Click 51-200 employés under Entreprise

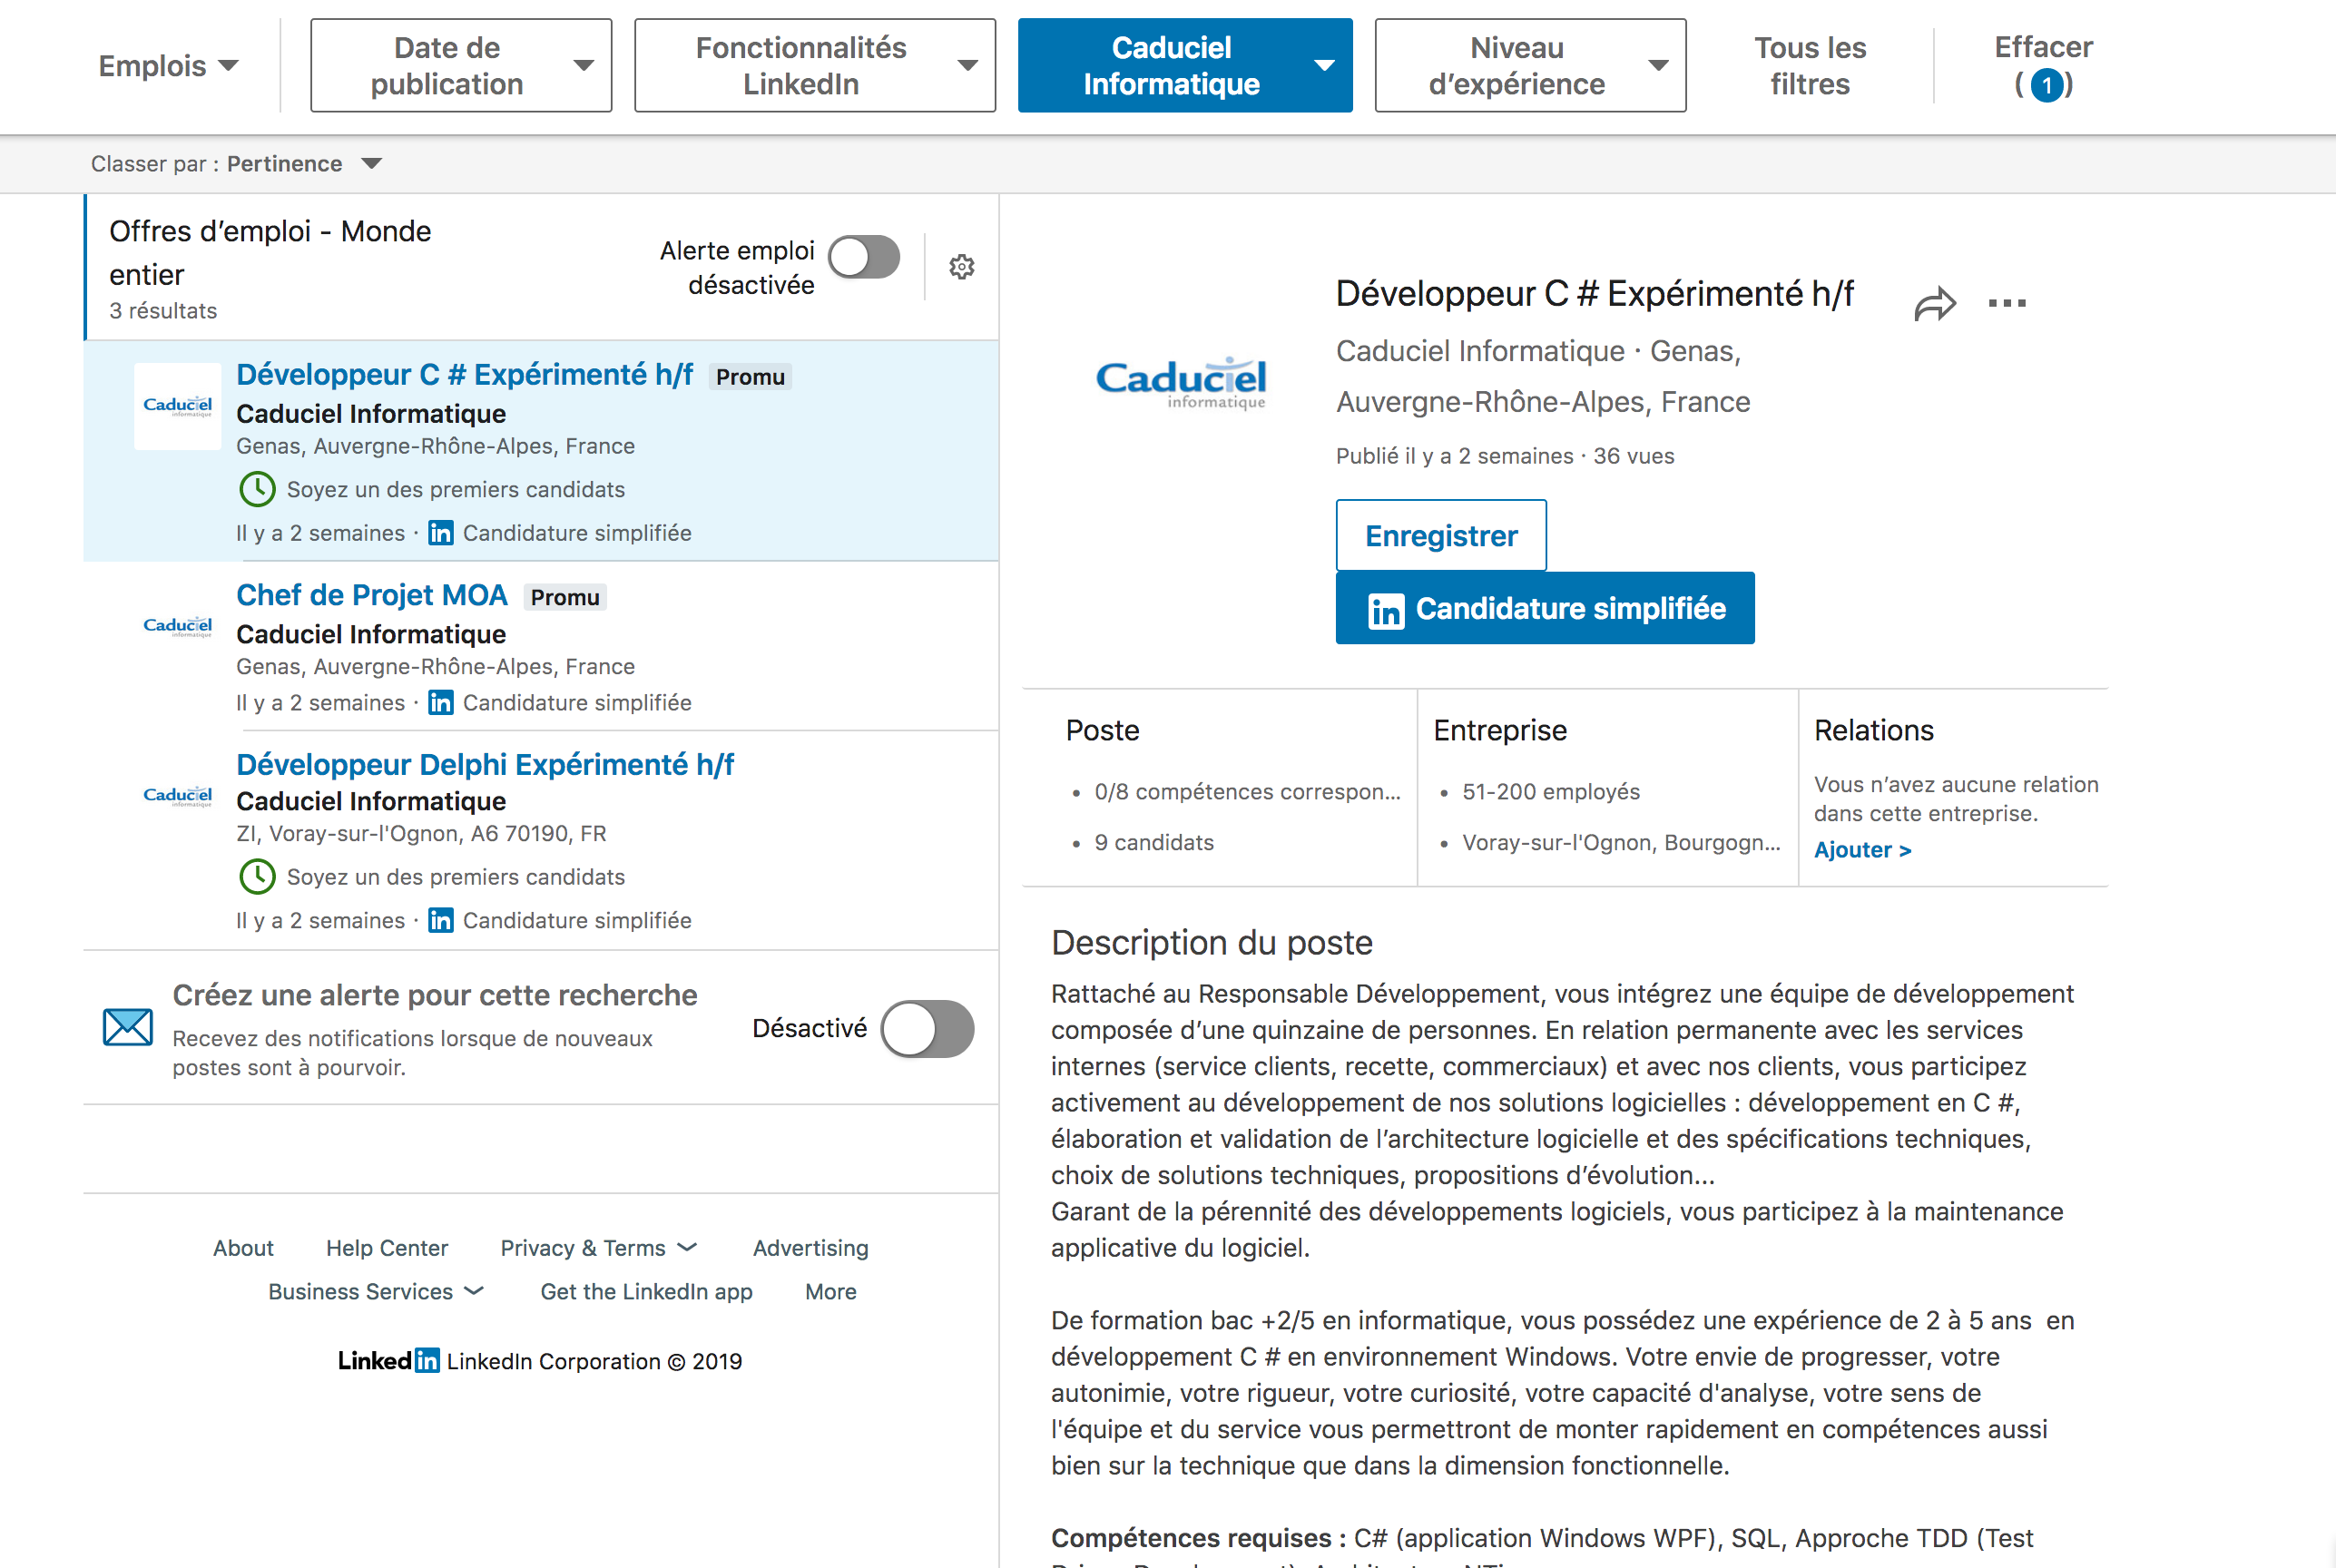coord(1551,792)
